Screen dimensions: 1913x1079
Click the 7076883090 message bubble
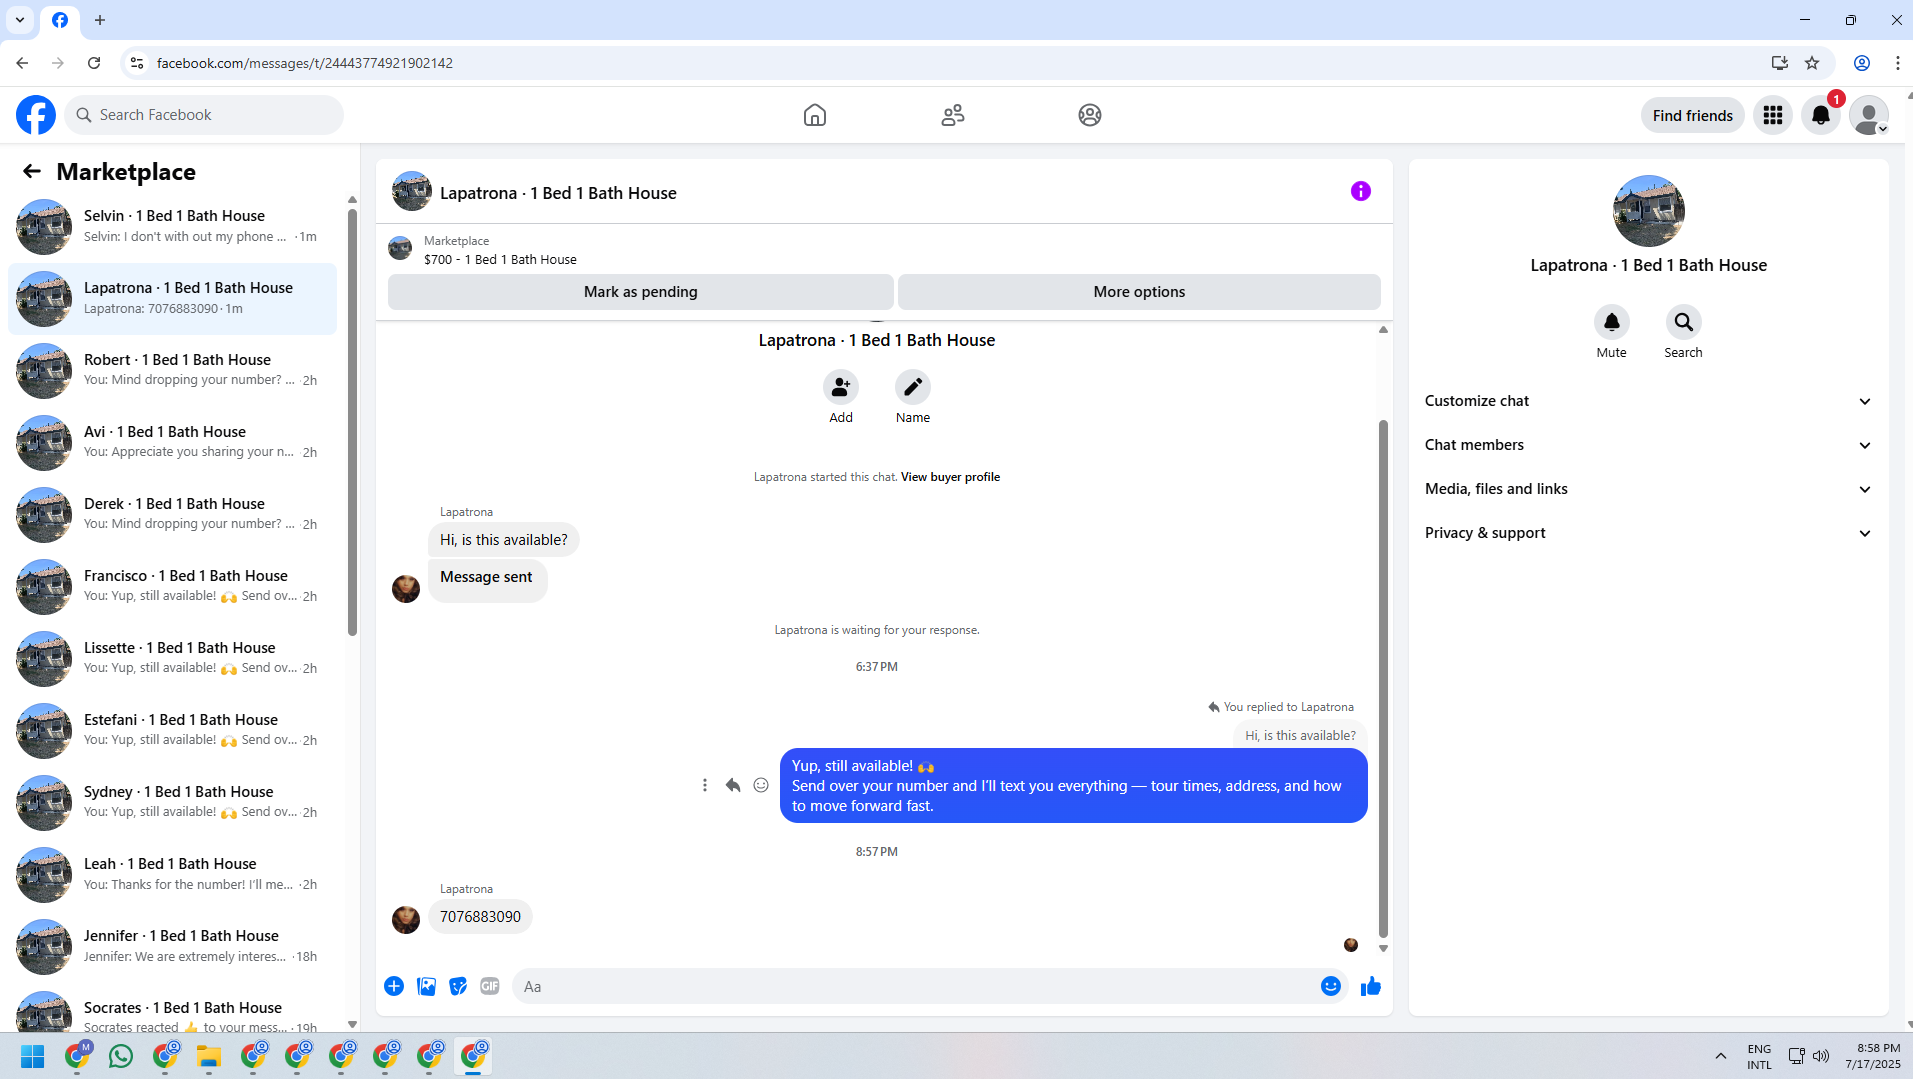pyautogui.click(x=480, y=917)
